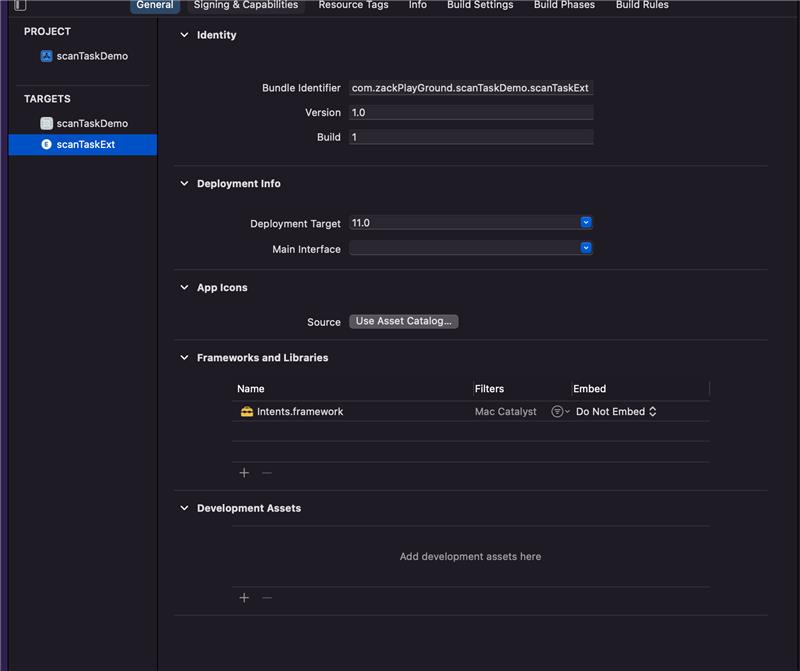Click the App Icons section title
800x671 pixels.
[x=222, y=287]
